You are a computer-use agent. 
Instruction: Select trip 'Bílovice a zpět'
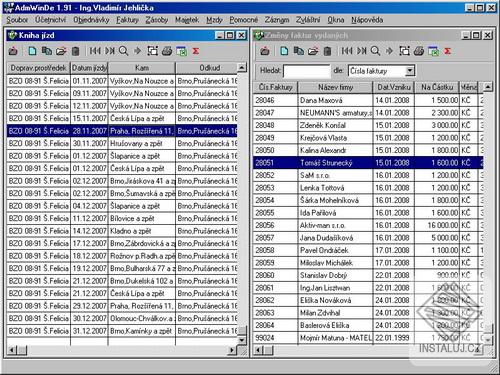coord(122,218)
